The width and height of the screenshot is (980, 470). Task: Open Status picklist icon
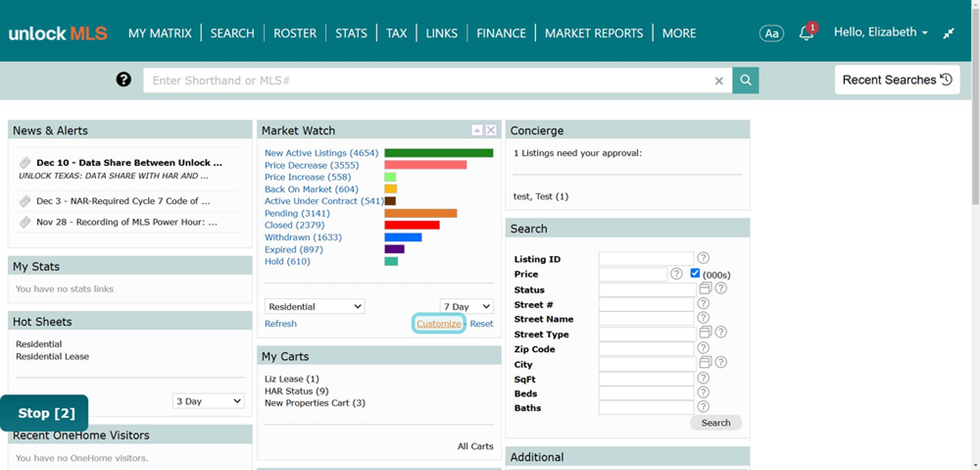click(x=705, y=288)
